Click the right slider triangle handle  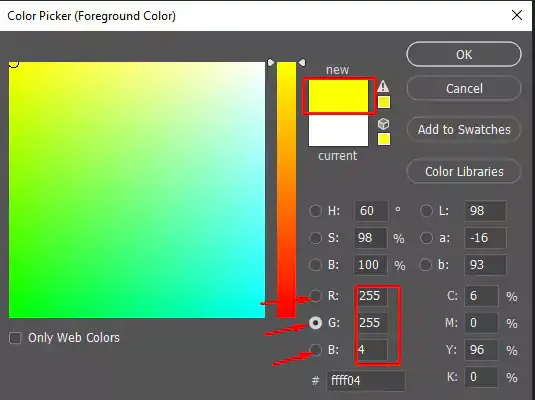click(302, 62)
